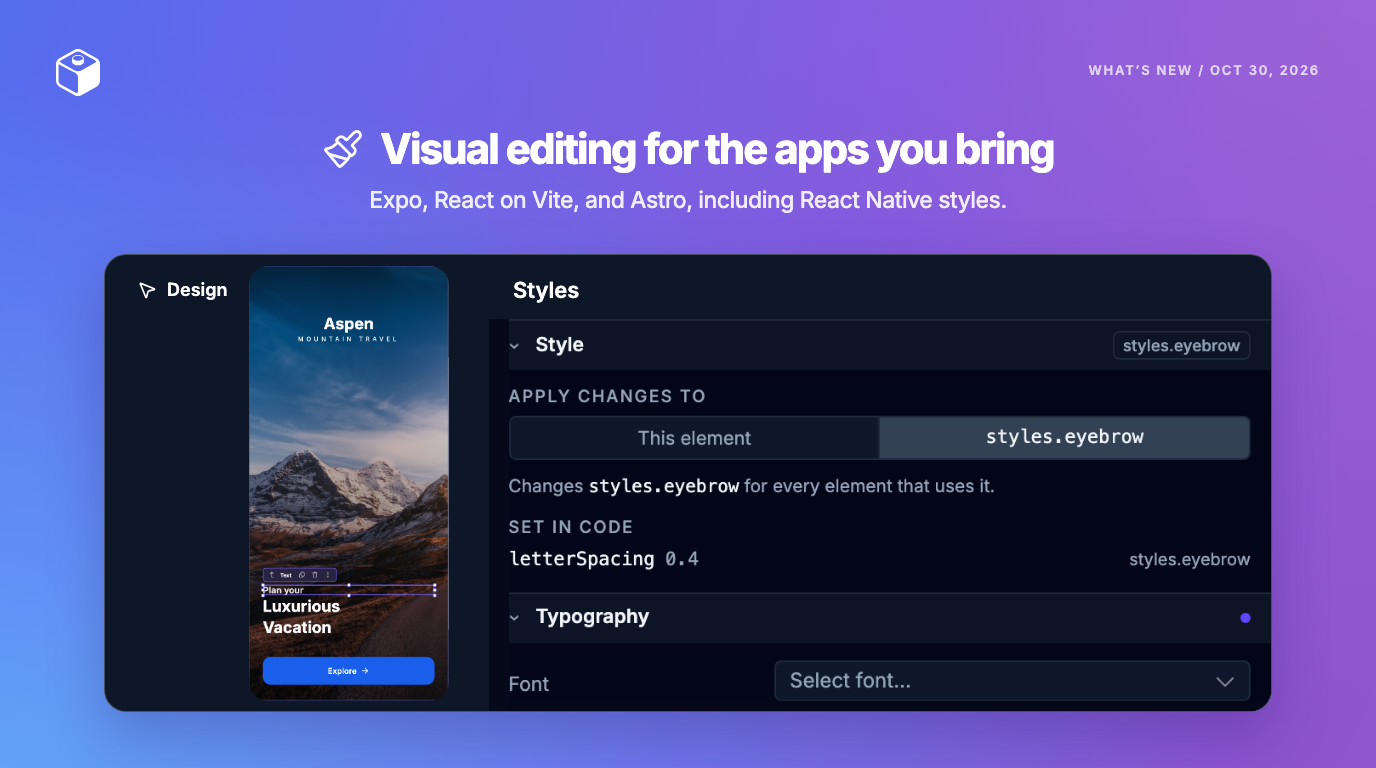
Task: Switch to the Design mode tab
Action: (183, 290)
